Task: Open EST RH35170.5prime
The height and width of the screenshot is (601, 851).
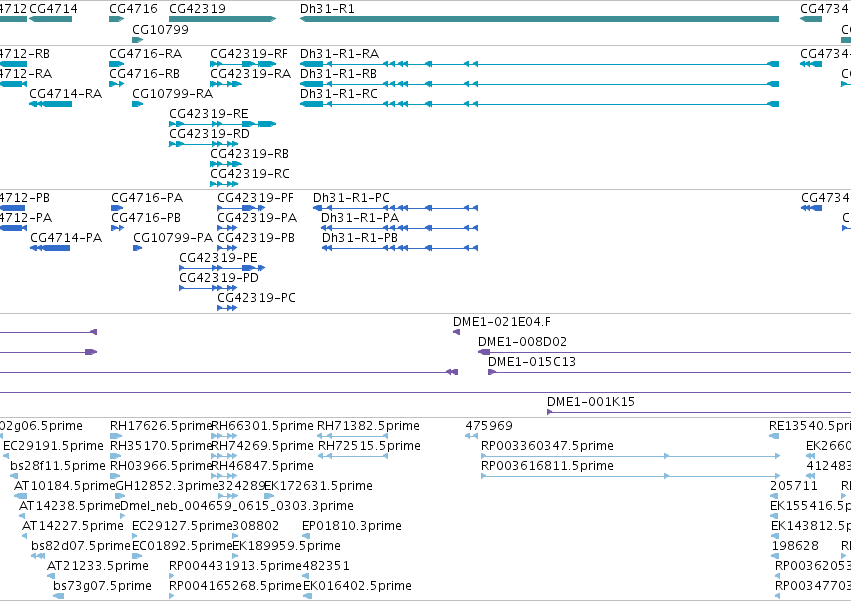Action: (161, 446)
